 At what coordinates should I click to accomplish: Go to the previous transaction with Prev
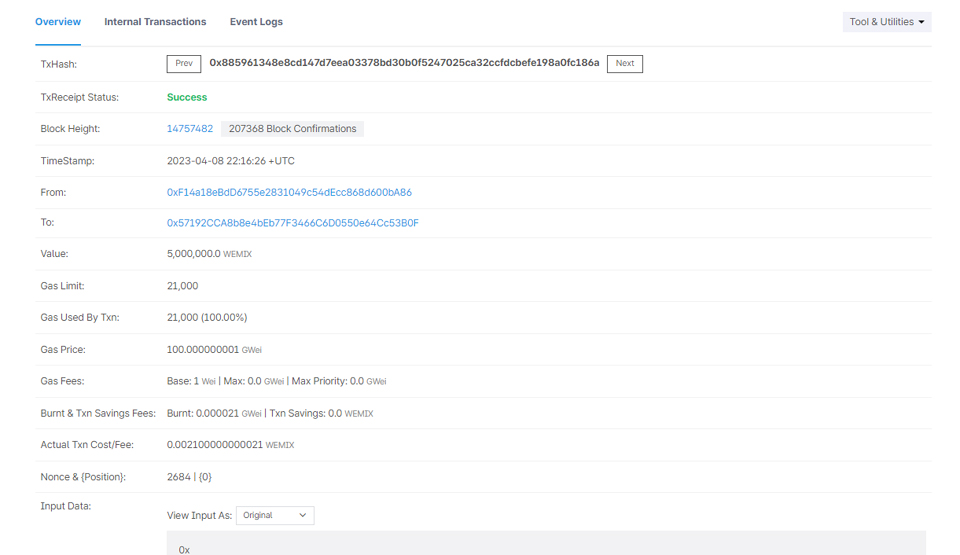coord(184,64)
